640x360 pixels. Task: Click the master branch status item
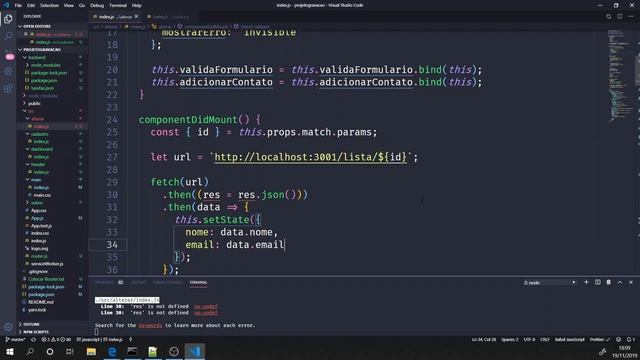pyautogui.click(x=16, y=340)
